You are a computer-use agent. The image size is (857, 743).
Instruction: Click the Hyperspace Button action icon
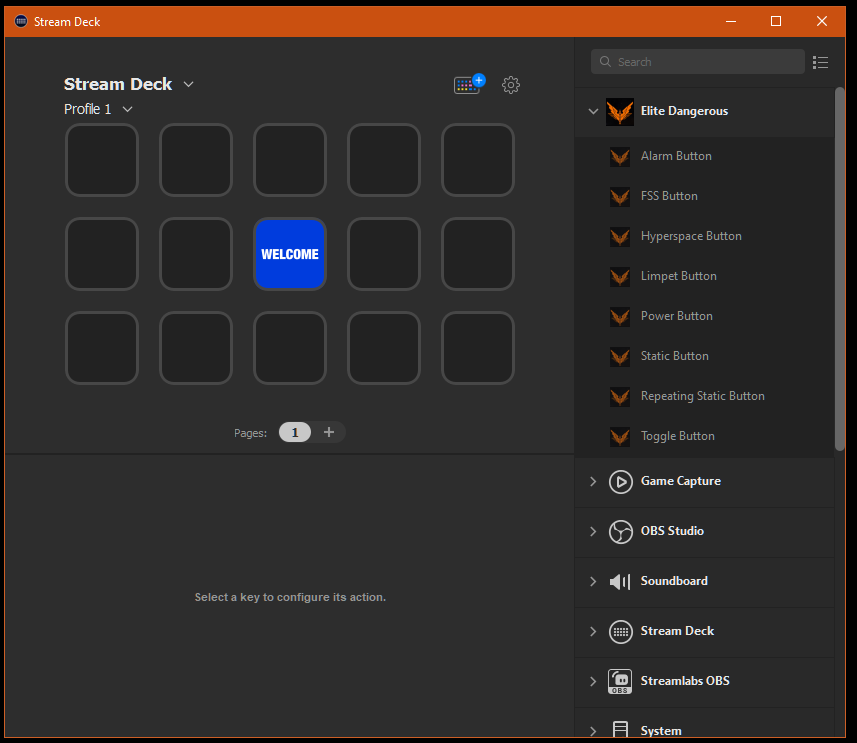(x=620, y=237)
